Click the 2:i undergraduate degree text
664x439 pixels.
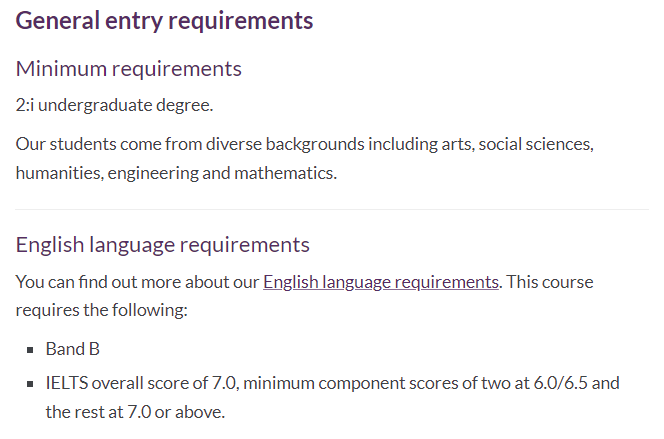(x=114, y=104)
